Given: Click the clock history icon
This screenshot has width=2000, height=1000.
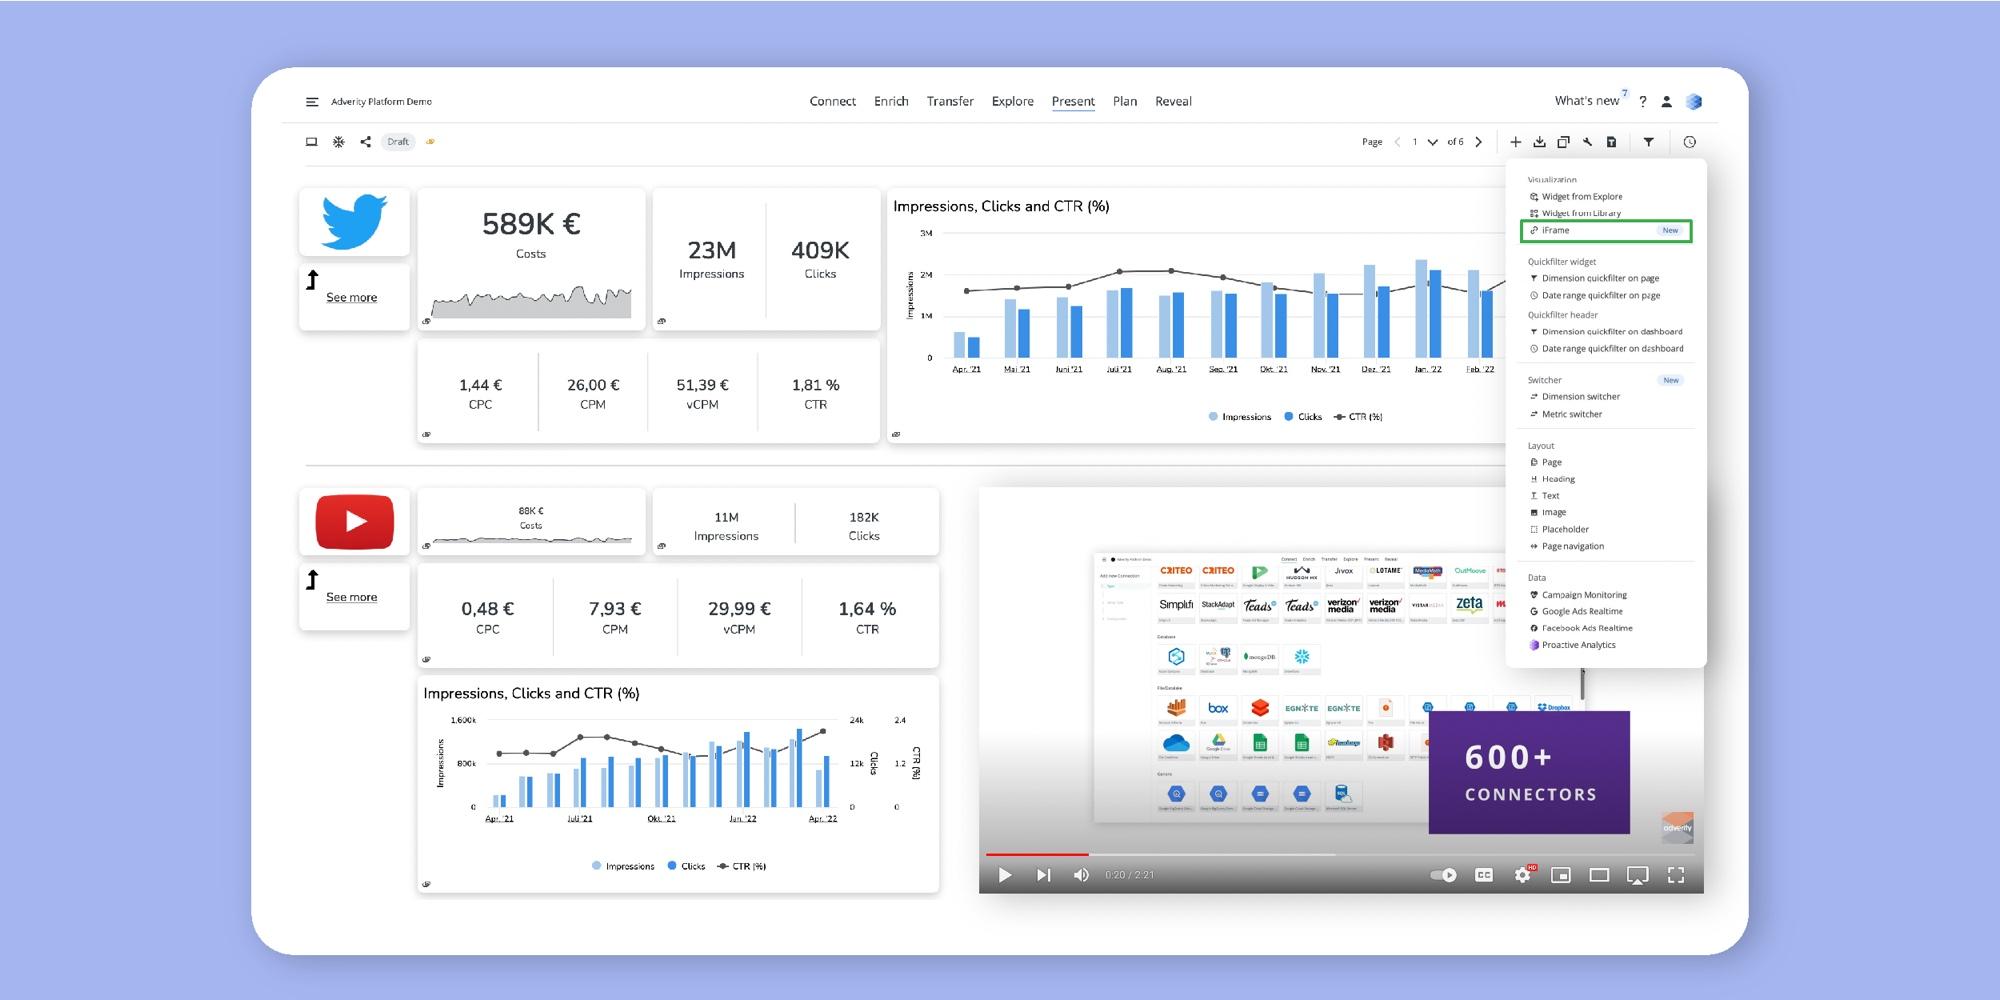Looking at the screenshot, I should click(1690, 142).
